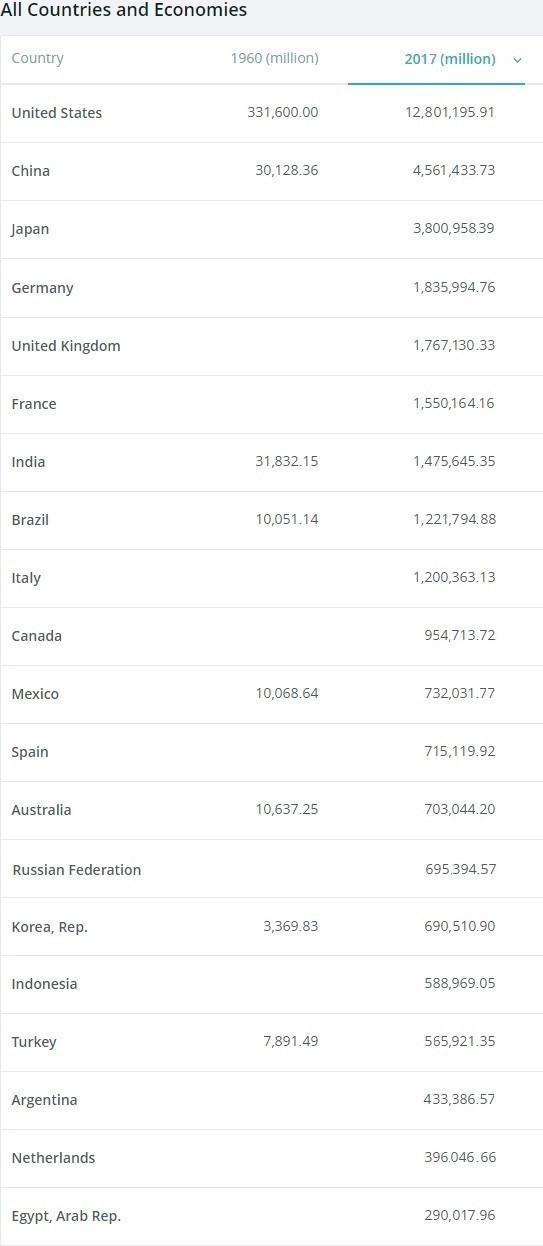Screen dimensions: 543x1246
Task: Open the Netherlands row link
Action: coord(53,1158)
